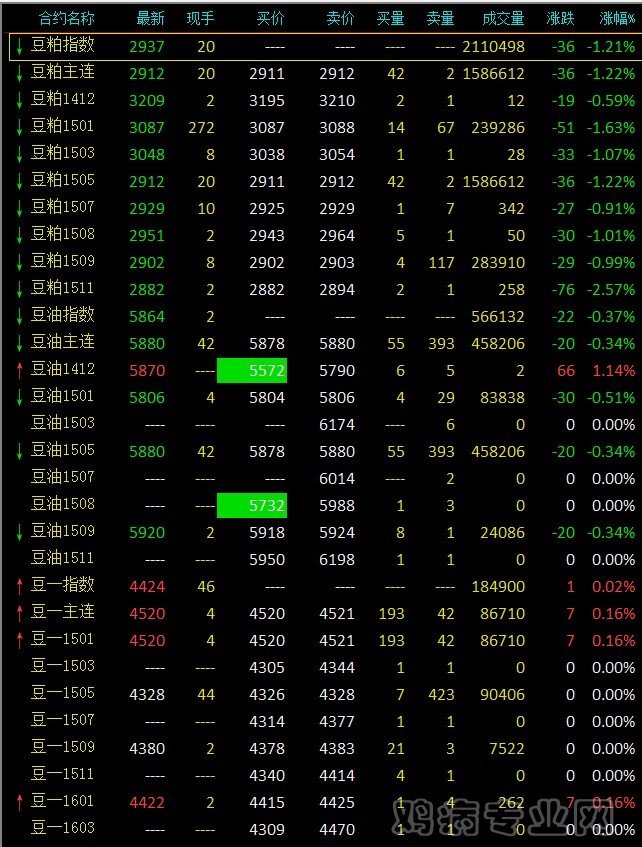The image size is (642, 847).
Task: Click 豆粕1507 volume 342
Action: (511, 209)
